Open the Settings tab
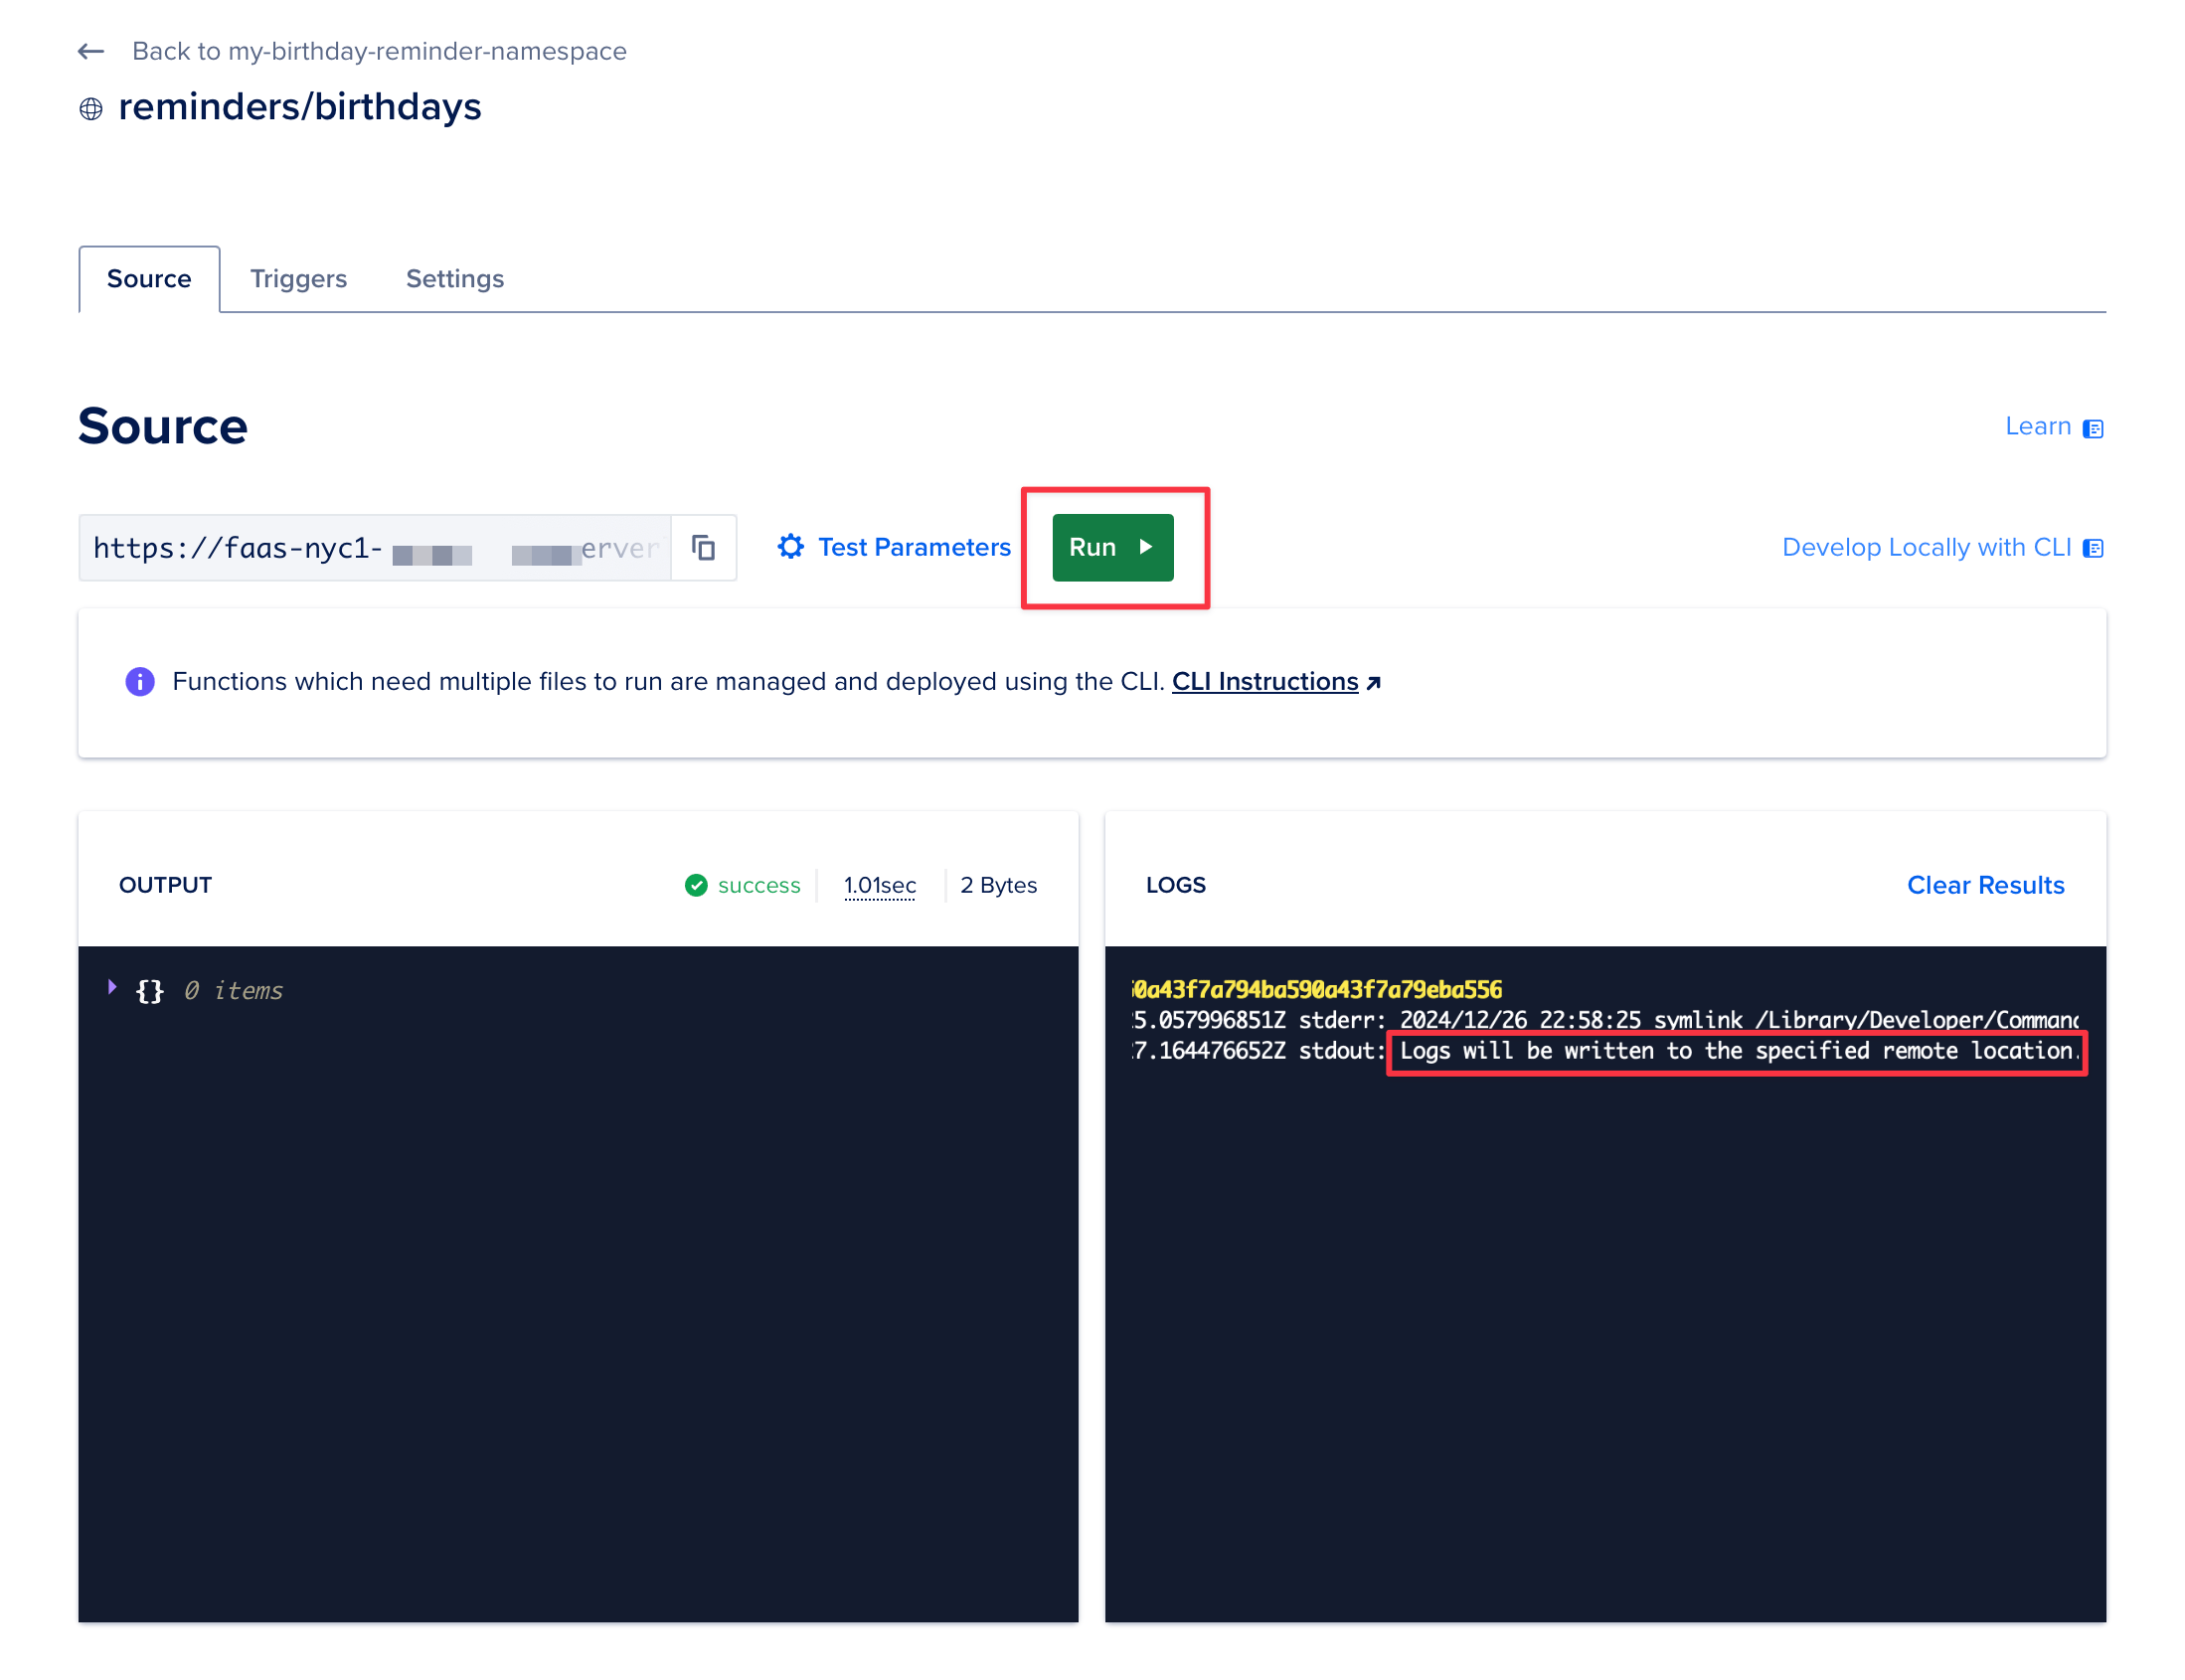2185x1680 pixels. [455, 279]
